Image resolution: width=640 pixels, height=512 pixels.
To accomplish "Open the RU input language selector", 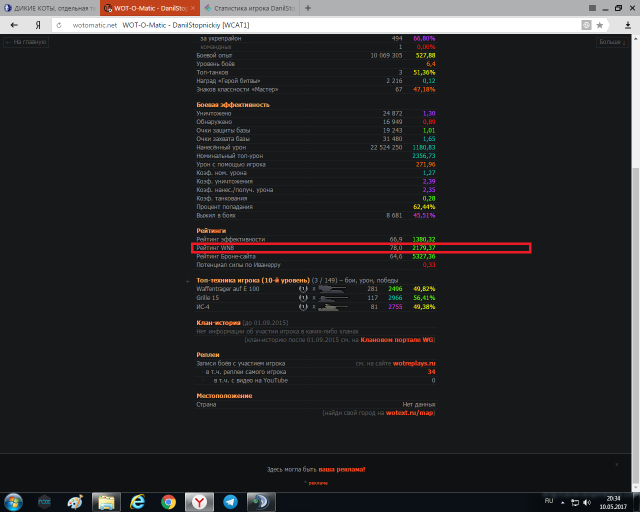I will 547,500.
